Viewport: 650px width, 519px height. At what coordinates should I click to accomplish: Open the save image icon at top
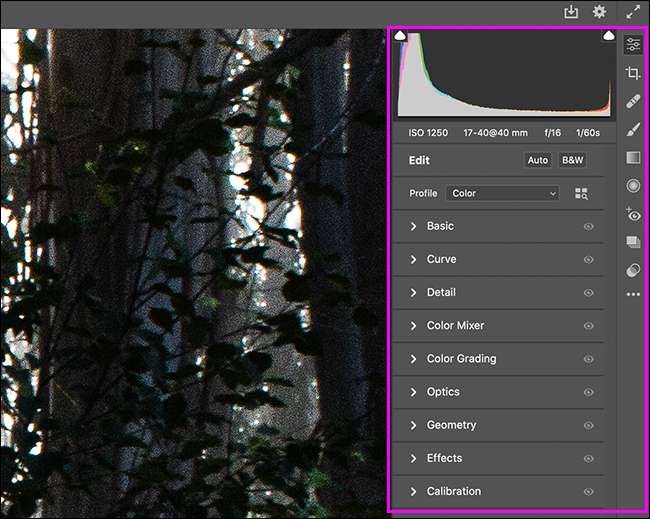pyautogui.click(x=571, y=12)
